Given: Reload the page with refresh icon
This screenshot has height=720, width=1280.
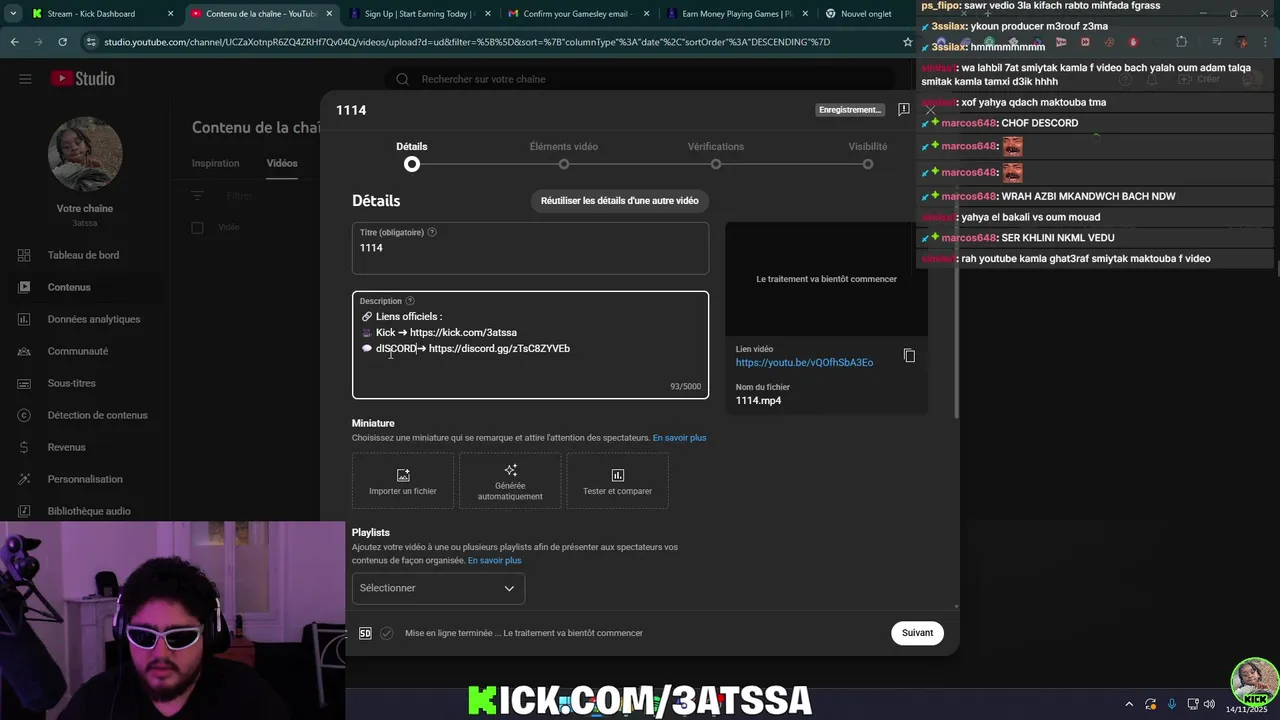Looking at the screenshot, I should pyautogui.click(x=62, y=42).
